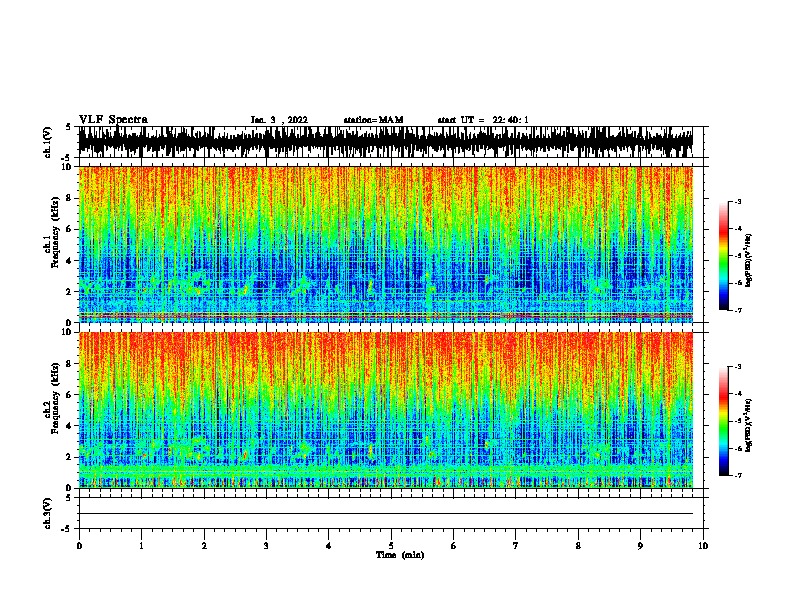
Task: Click the "-3" label on ch.2 colorbar
Action: coord(737,367)
